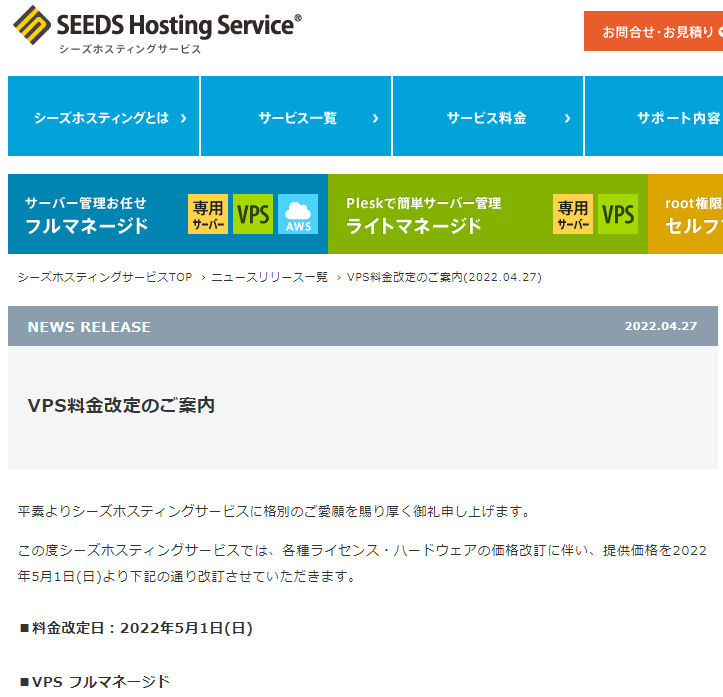Open the サービス一覧 menu item
This screenshot has height=697, width=723.
[x=296, y=116]
